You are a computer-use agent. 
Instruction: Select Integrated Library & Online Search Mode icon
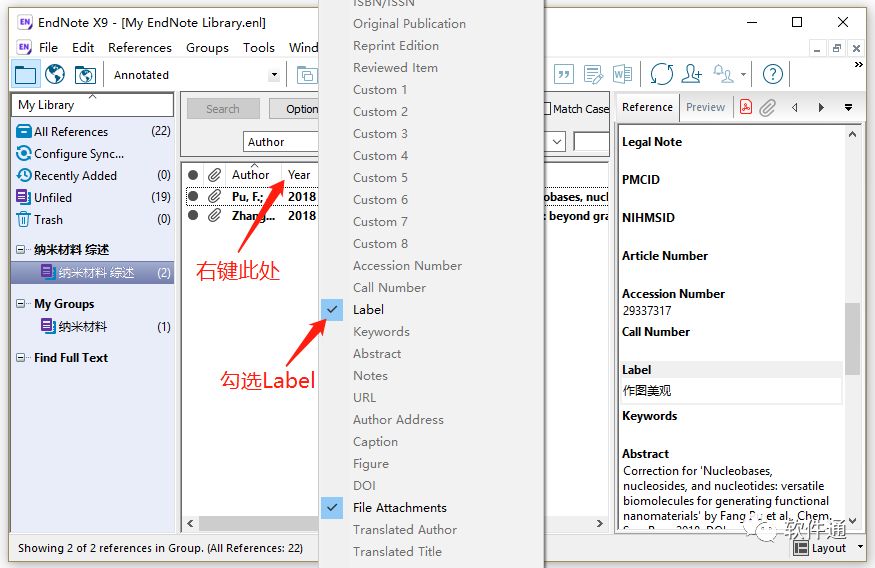(x=85, y=75)
